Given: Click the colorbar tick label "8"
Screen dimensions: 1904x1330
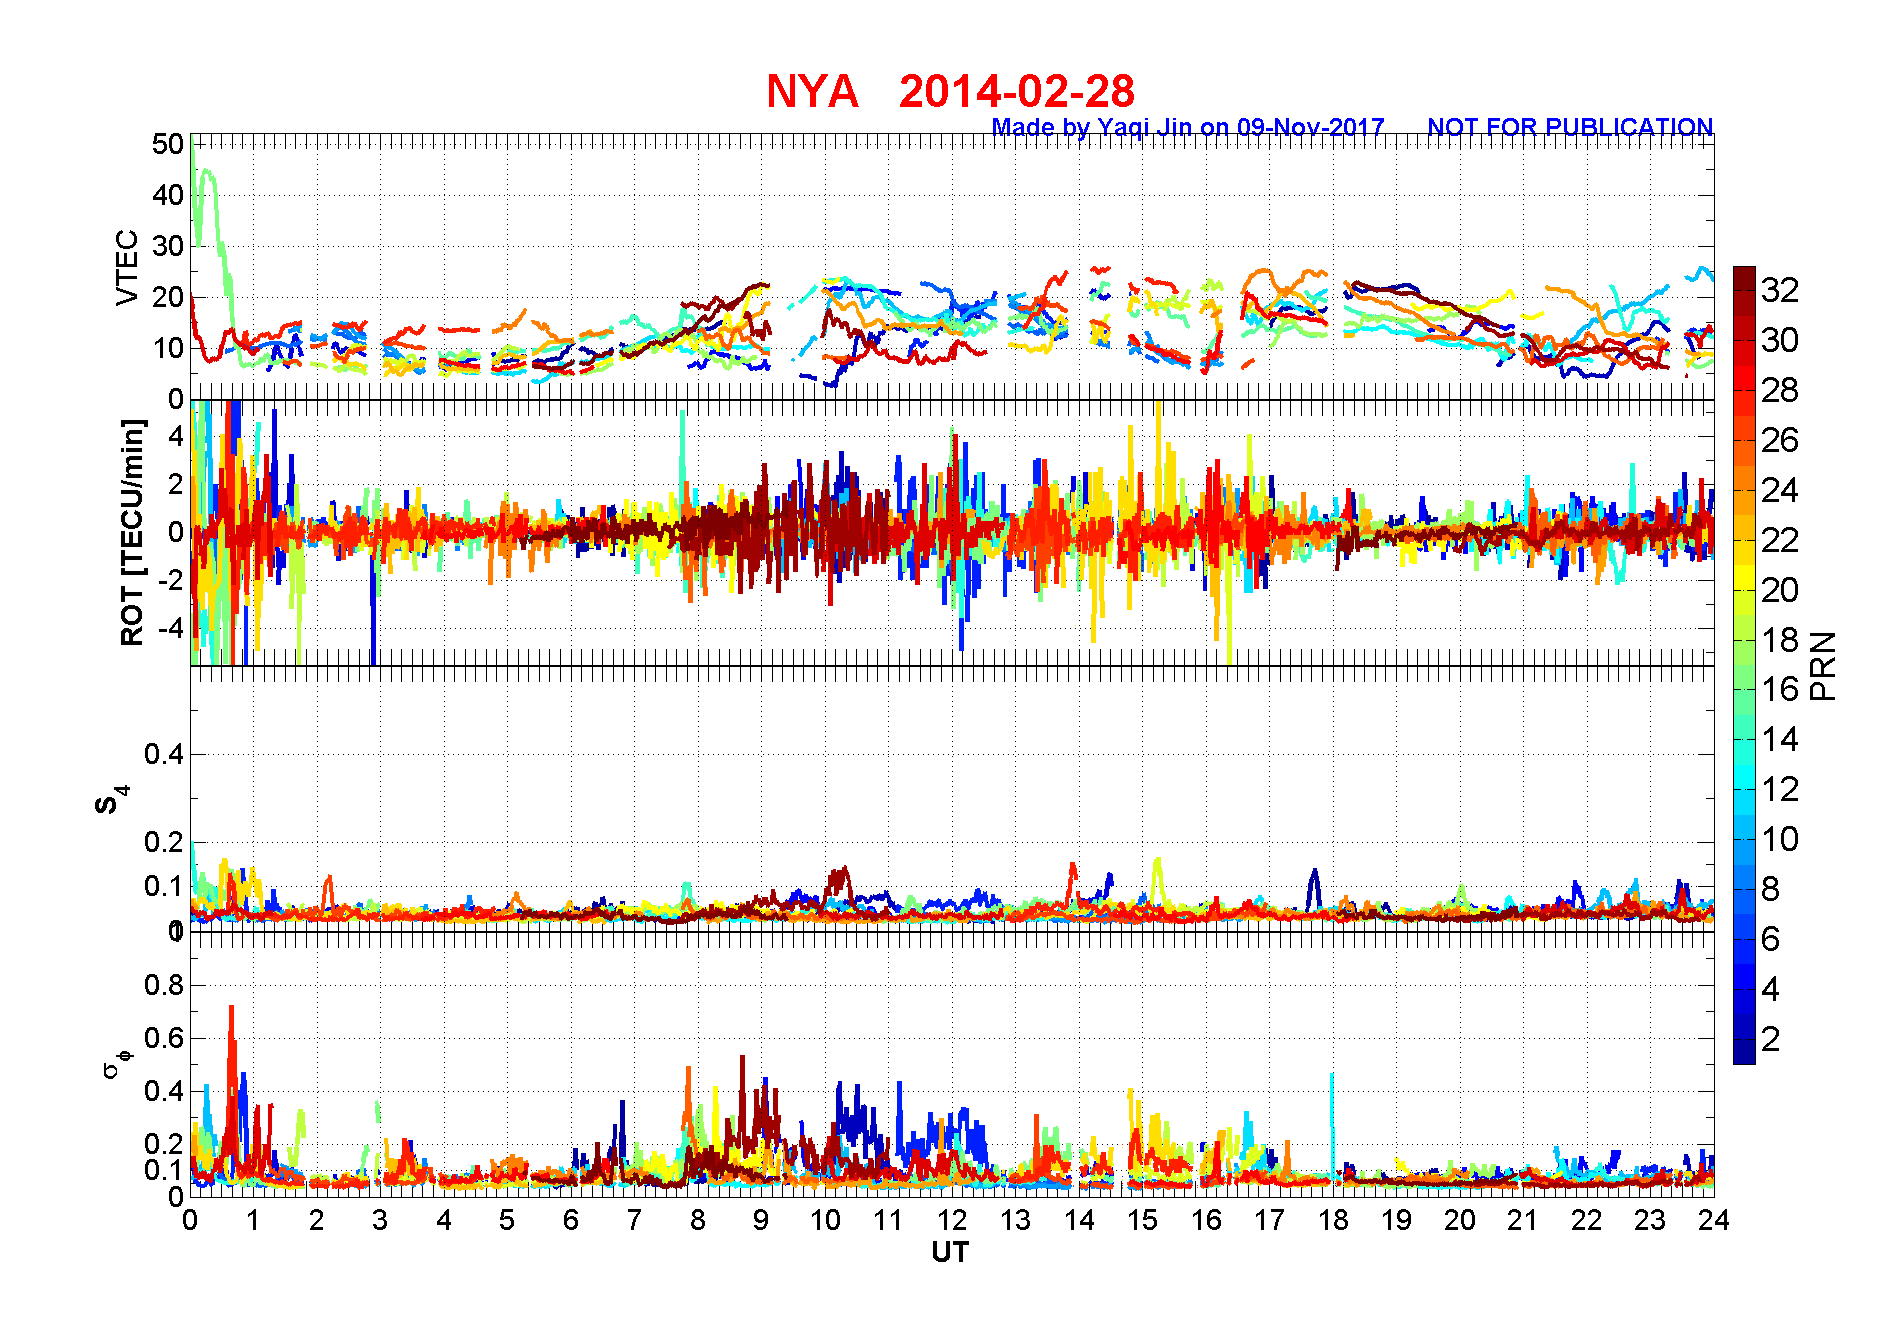Looking at the screenshot, I should 1770,889.
